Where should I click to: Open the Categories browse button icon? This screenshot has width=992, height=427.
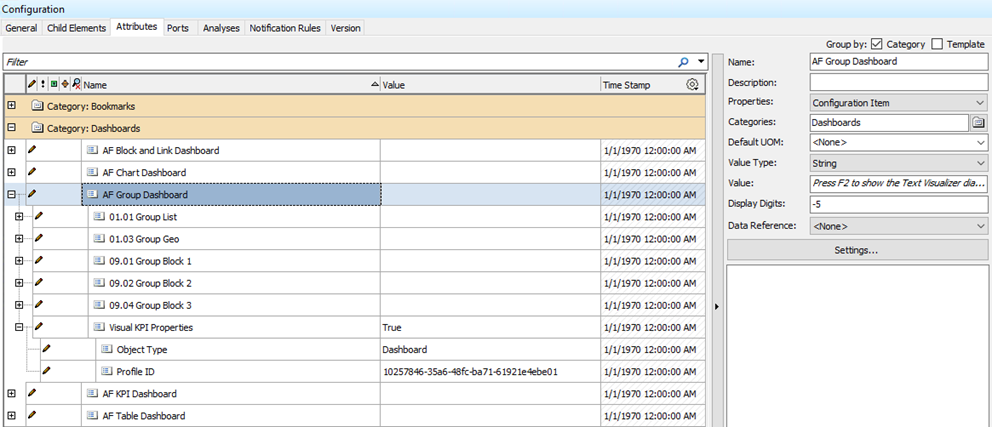pos(978,122)
